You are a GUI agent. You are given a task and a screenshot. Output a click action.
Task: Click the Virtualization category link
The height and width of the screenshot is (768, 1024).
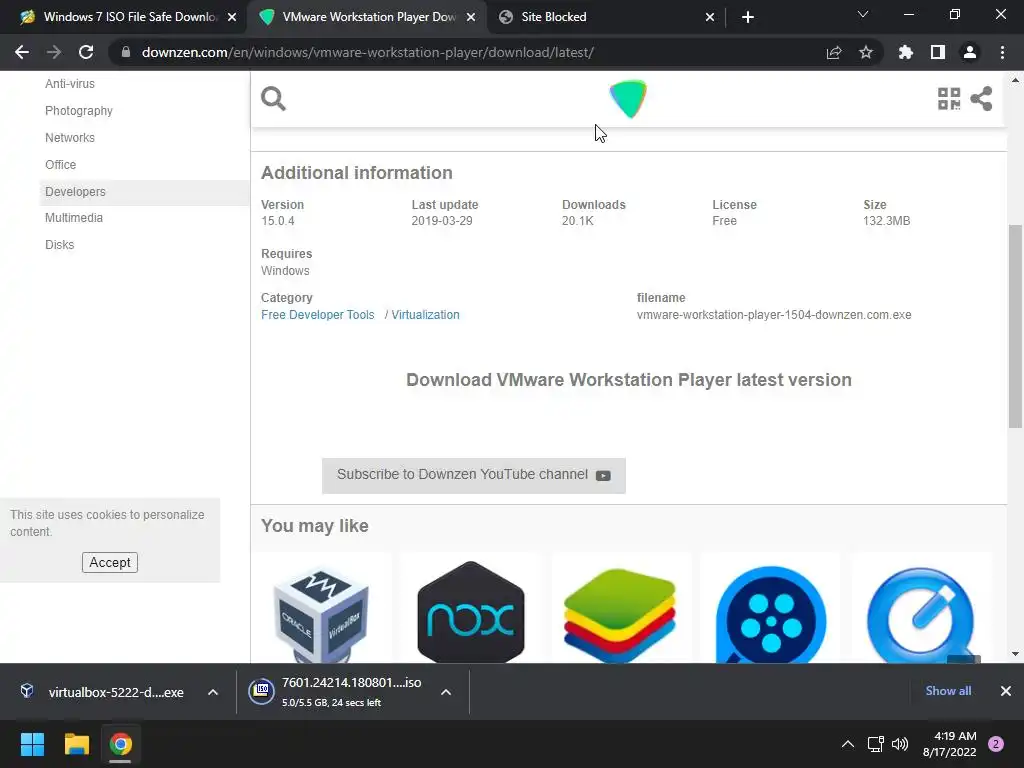(x=425, y=315)
